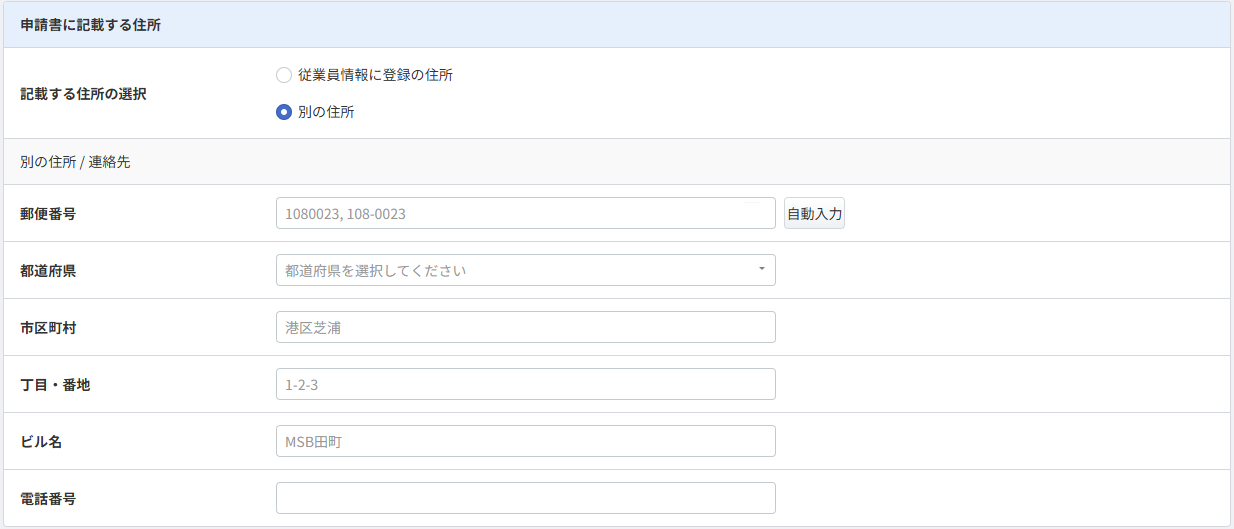
Task: Open the 都道府県を選択してください combo box
Action: pos(526,270)
